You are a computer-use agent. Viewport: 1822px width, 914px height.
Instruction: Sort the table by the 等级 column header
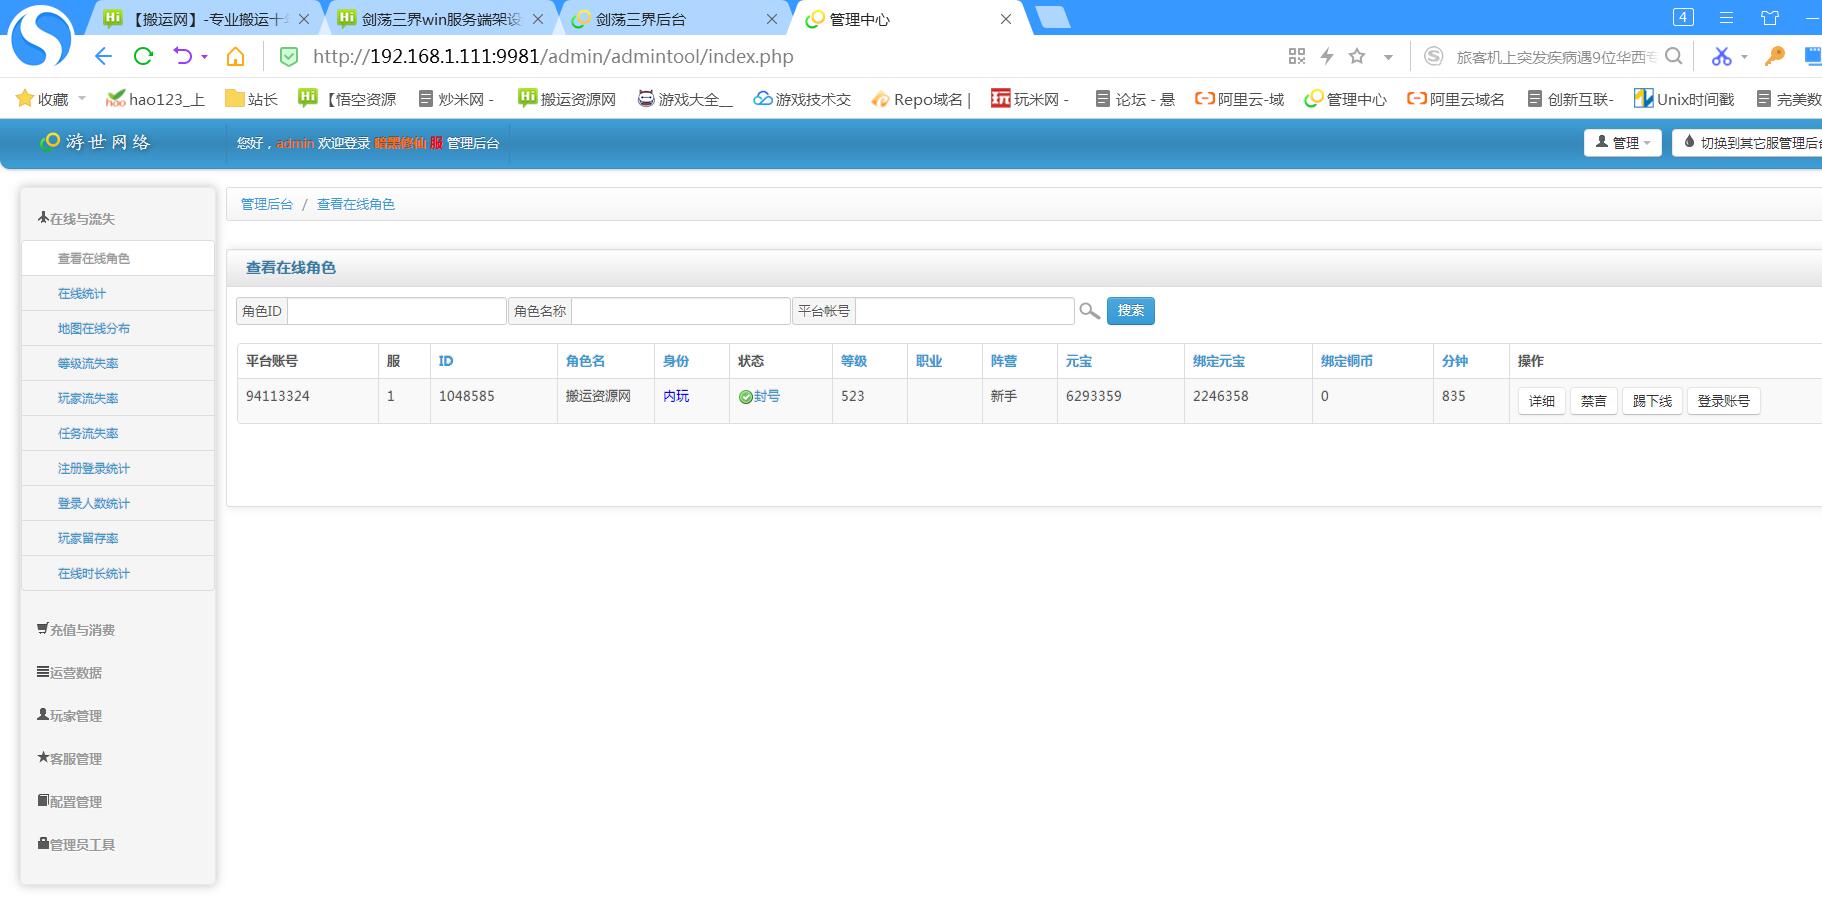coord(854,361)
